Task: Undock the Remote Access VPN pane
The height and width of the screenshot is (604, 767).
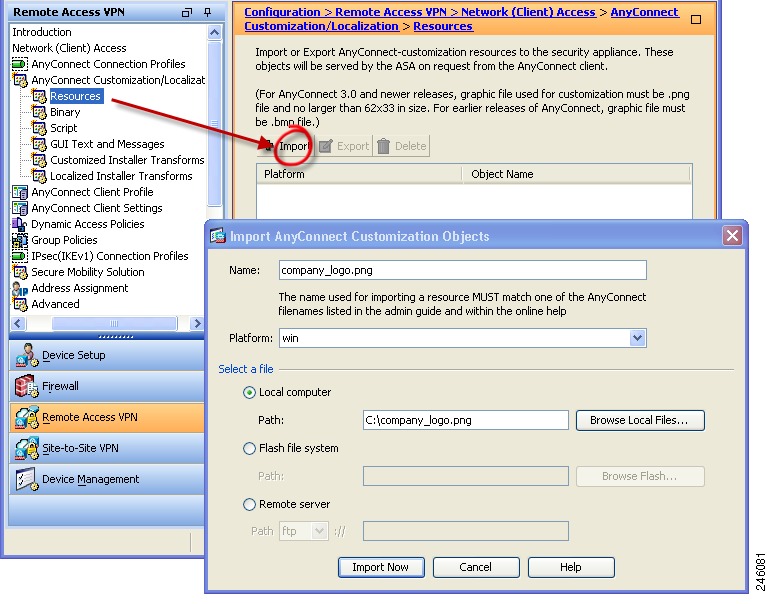Action: coord(187,13)
